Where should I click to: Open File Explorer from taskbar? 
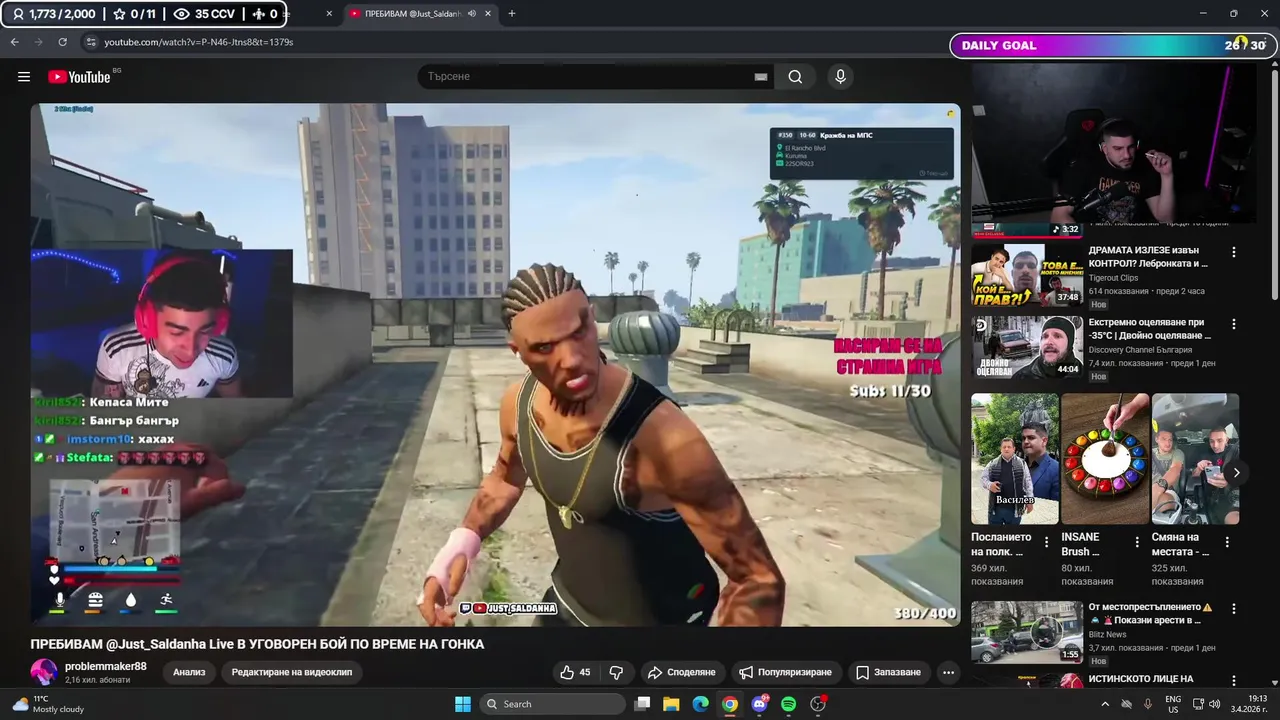click(671, 704)
